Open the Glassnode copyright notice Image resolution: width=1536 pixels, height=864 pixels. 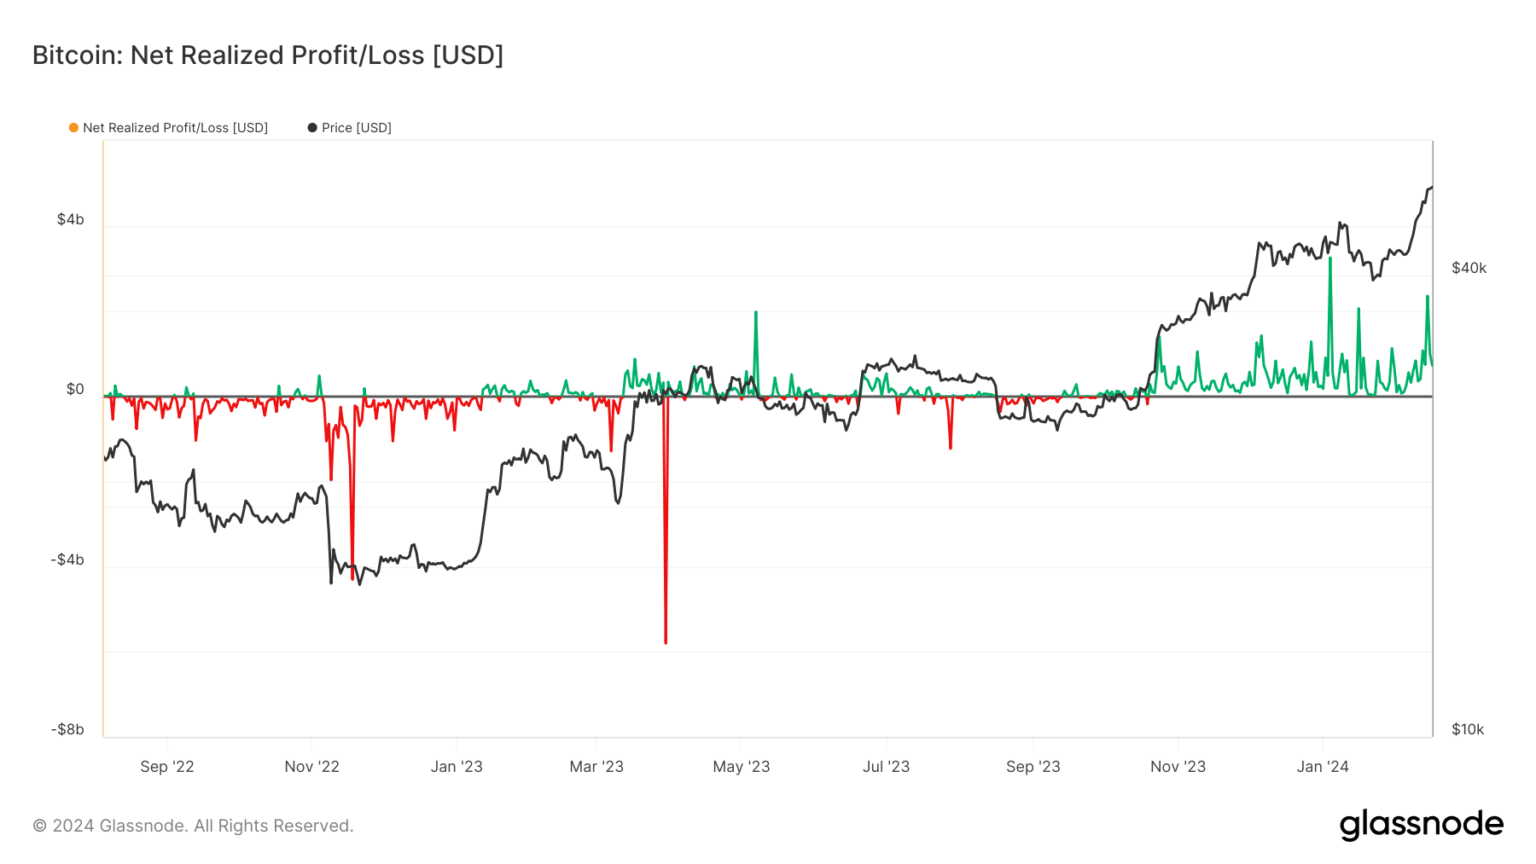point(193,826)
